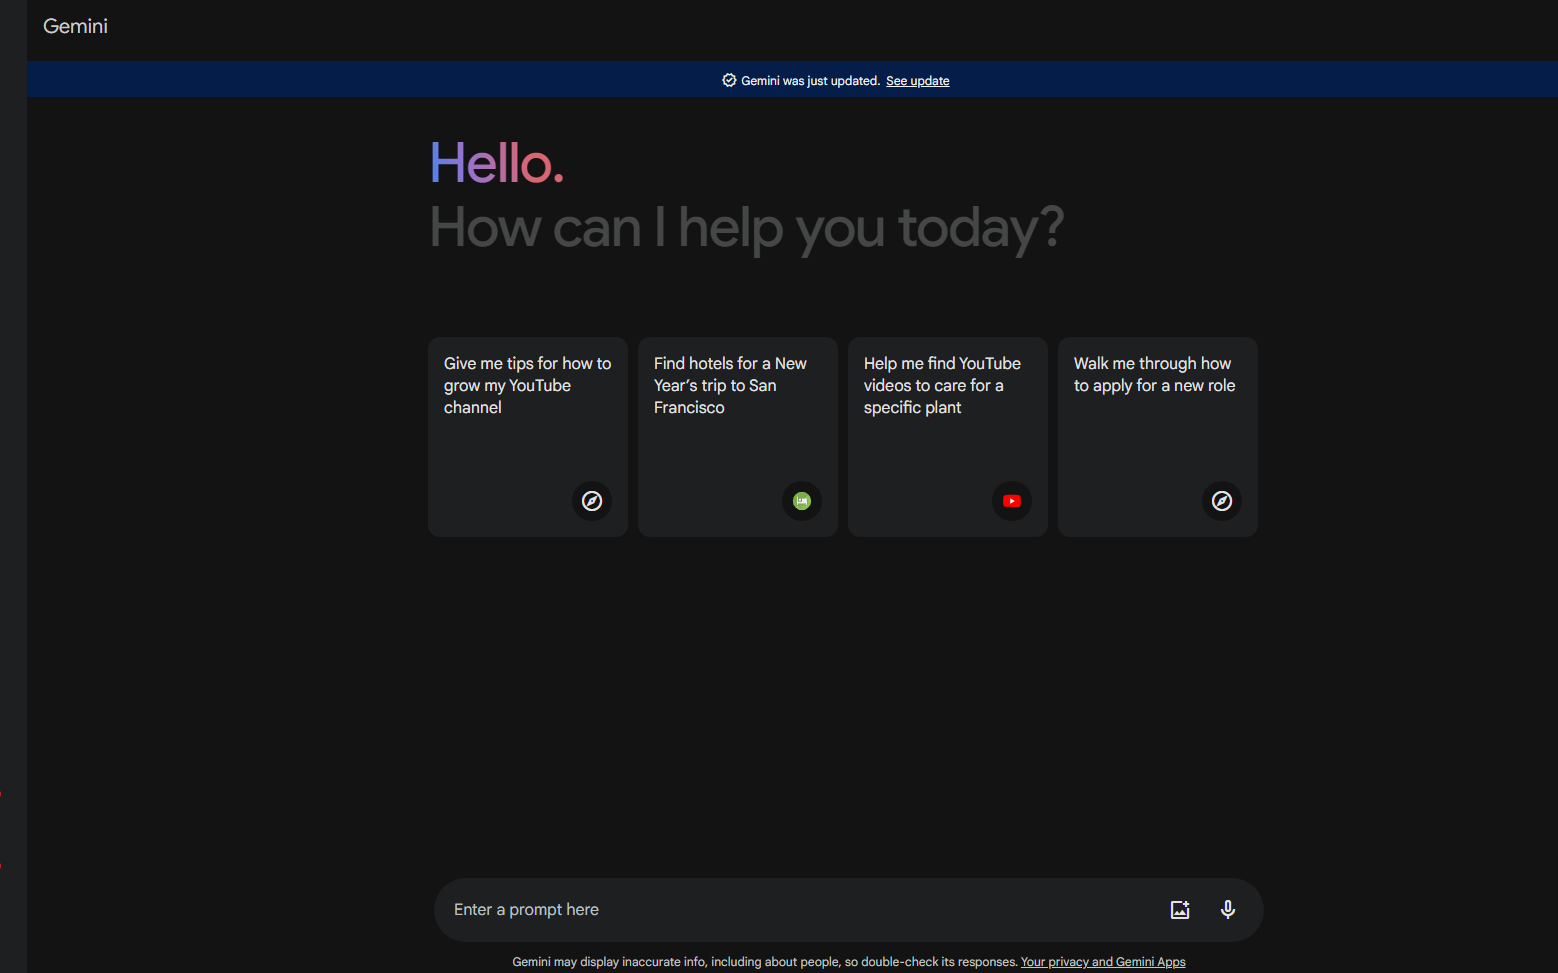Image resolution: width=1558 pixels, height=973 pixels.
Task: Start voice input with the microphone icon
Action: 1228,909
